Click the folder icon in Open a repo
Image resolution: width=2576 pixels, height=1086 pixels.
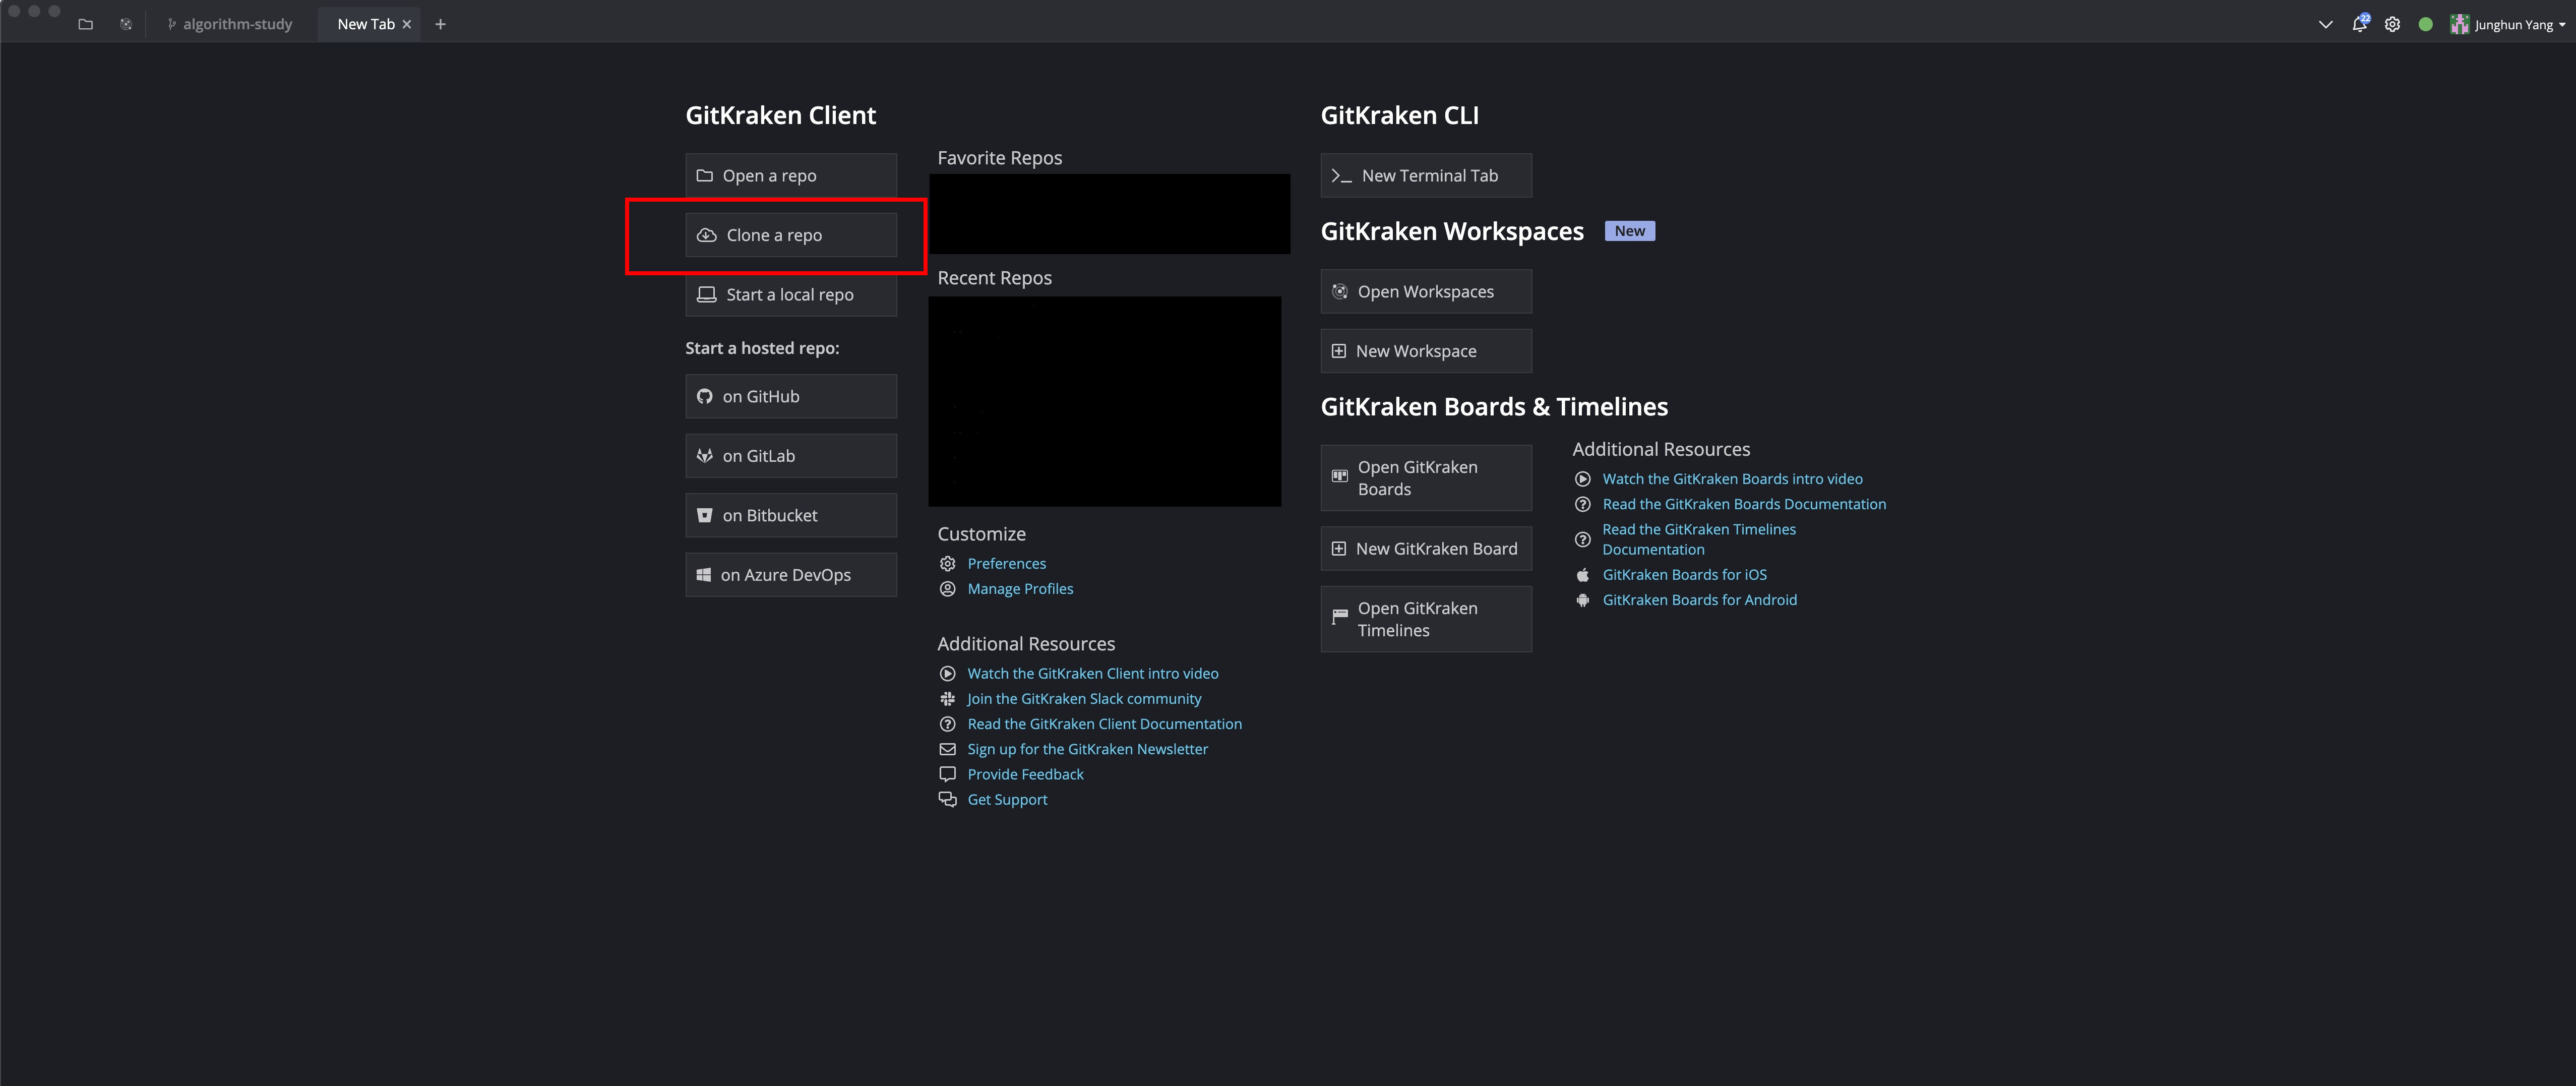click(704, 175)
